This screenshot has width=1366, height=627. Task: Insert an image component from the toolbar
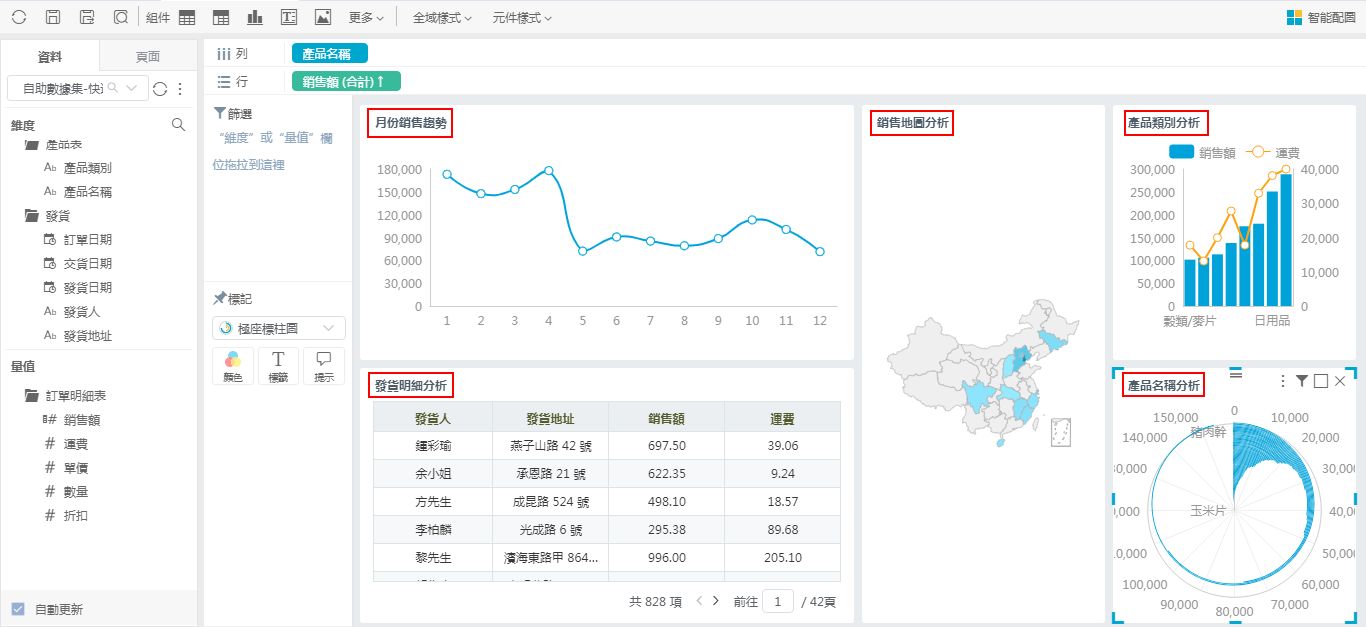click(x=322, y=17)
